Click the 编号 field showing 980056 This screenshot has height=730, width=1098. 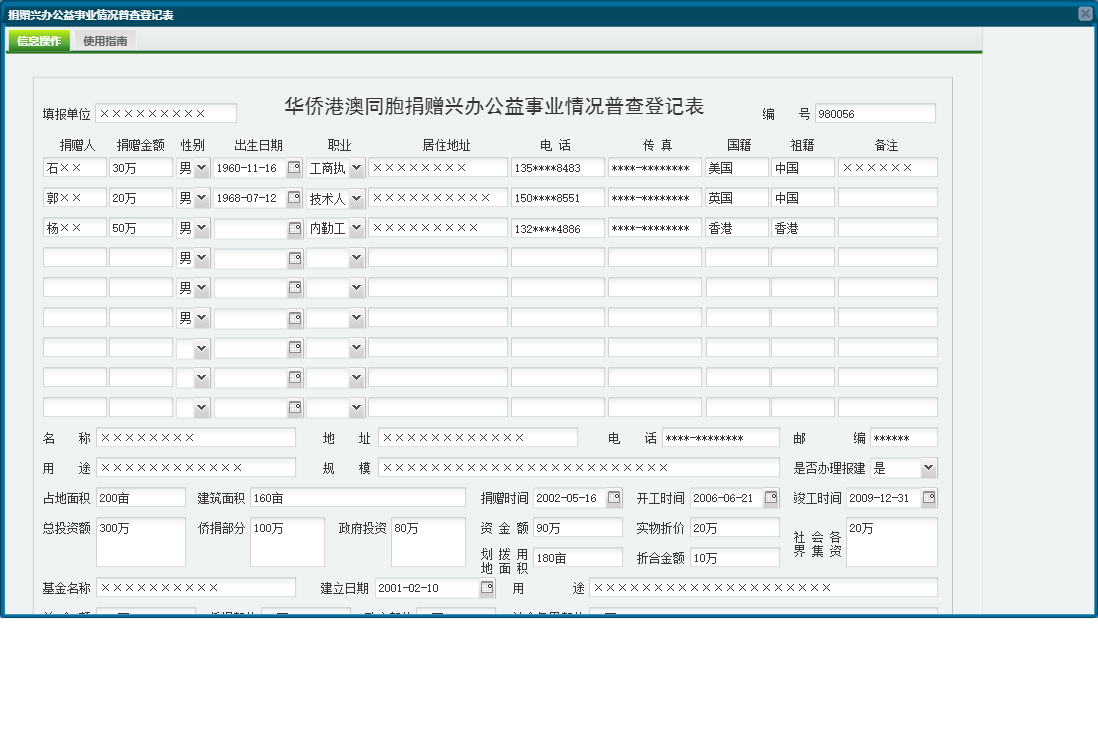pyautogui.click(x=875, y=113)
